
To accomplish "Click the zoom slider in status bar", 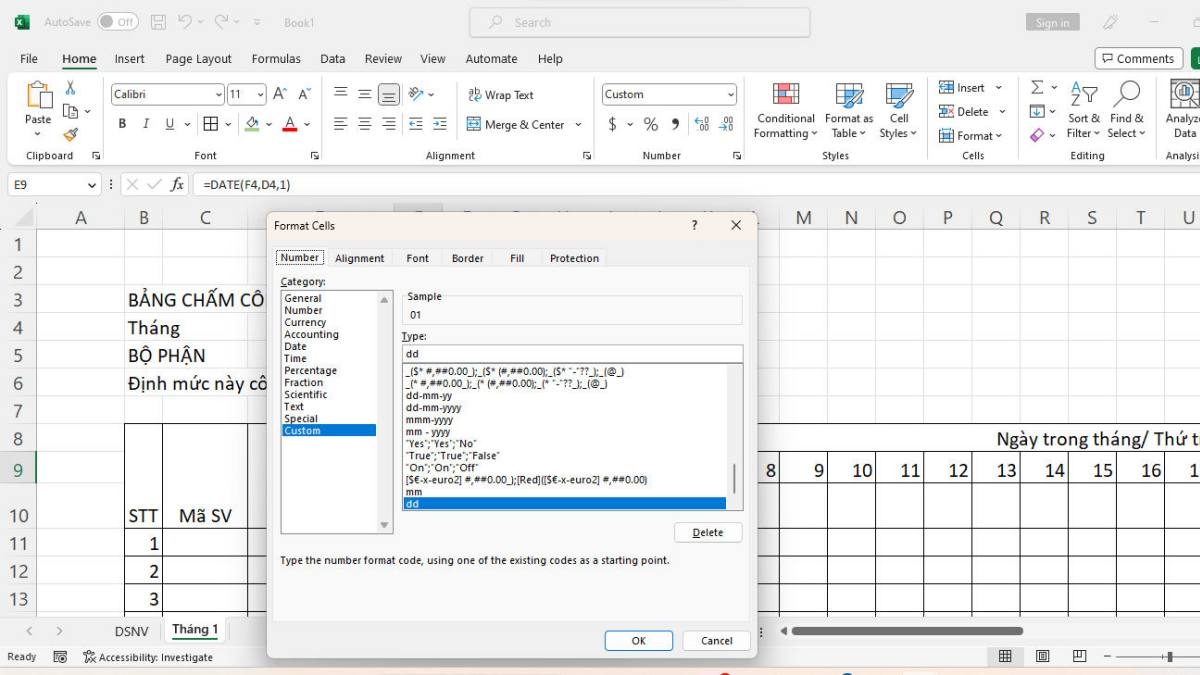I will coord(1169,657).
